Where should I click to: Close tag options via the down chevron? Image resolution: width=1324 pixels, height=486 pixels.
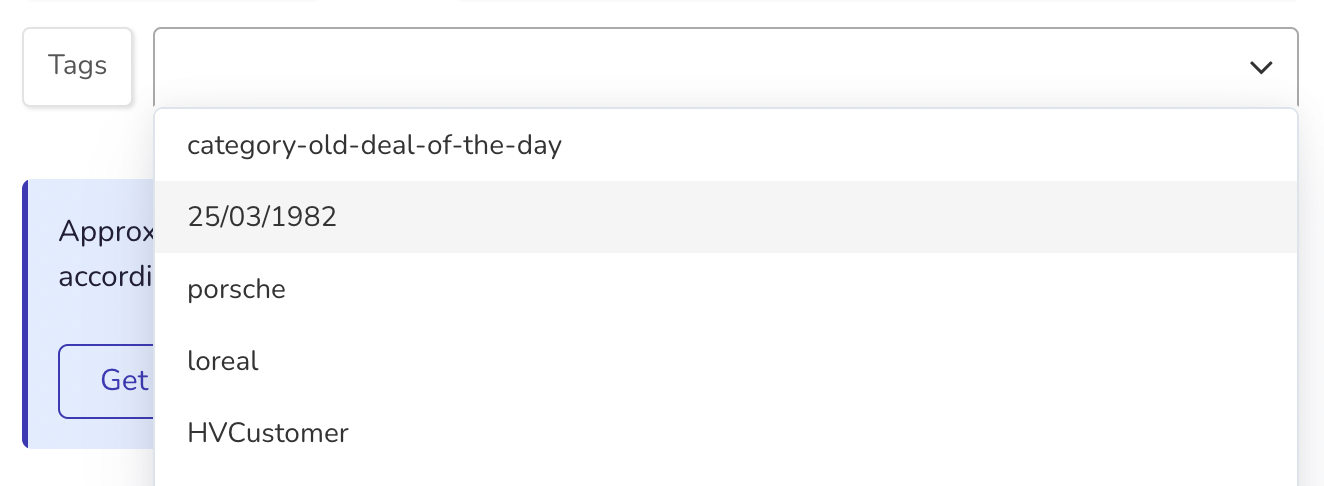1261,67
